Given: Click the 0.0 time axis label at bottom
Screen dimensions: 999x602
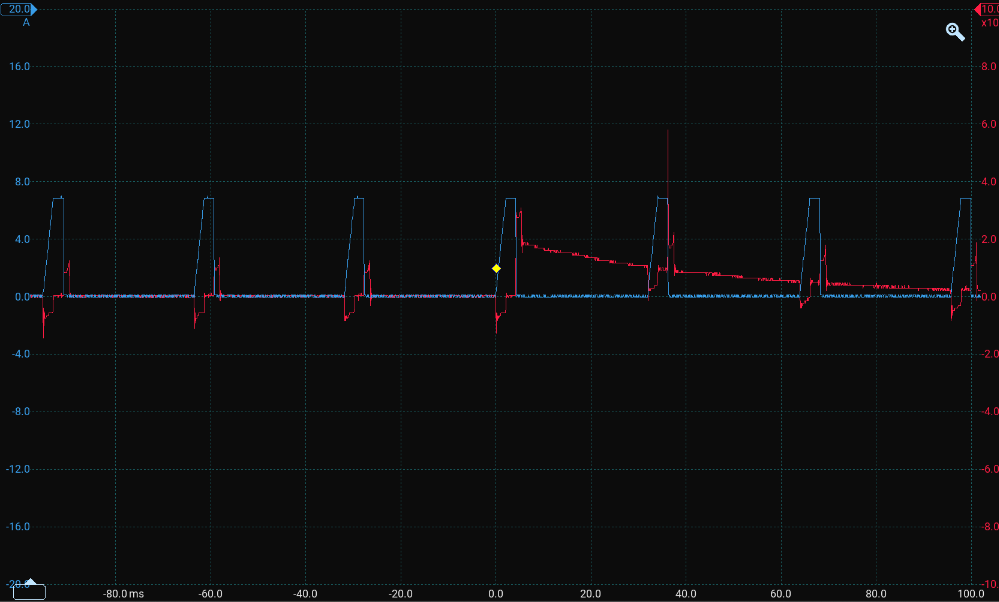Looking at the screenshot, I should (496, 593).
